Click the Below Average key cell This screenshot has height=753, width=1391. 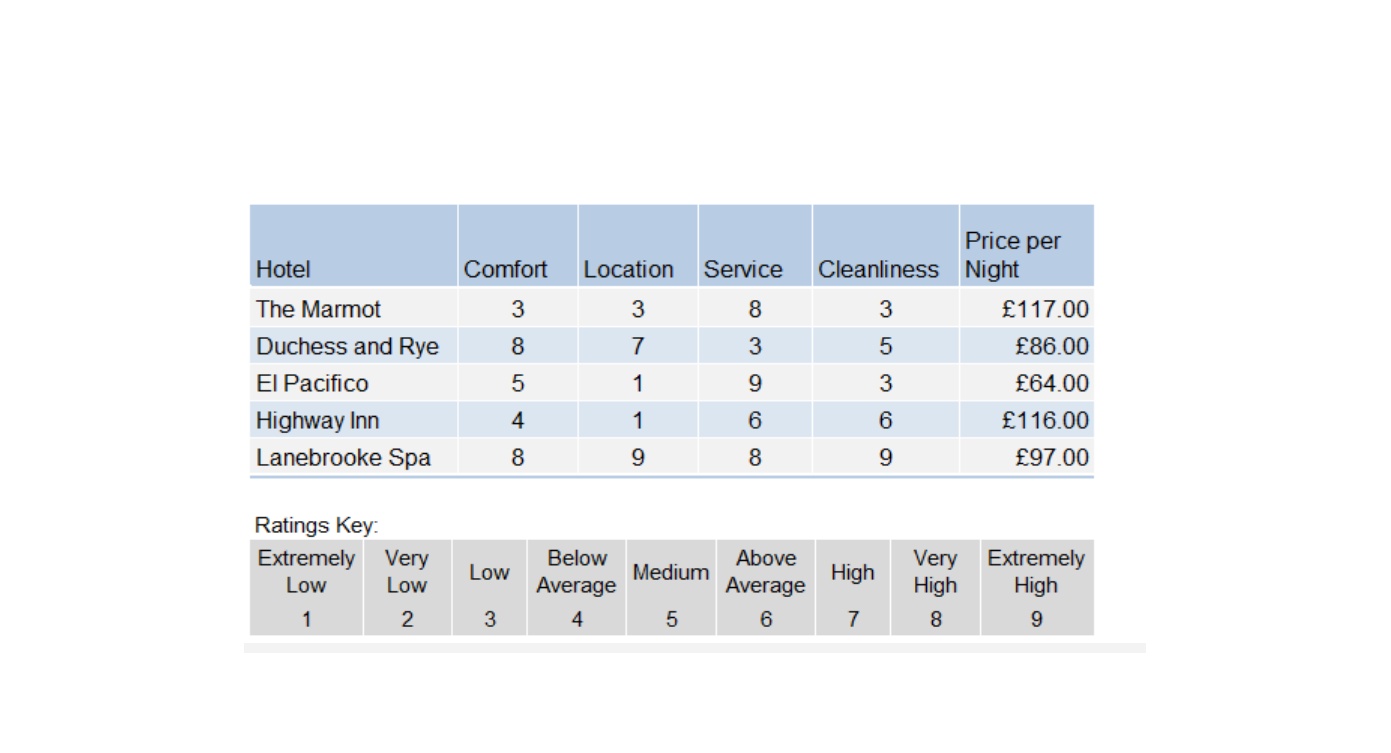576,588
